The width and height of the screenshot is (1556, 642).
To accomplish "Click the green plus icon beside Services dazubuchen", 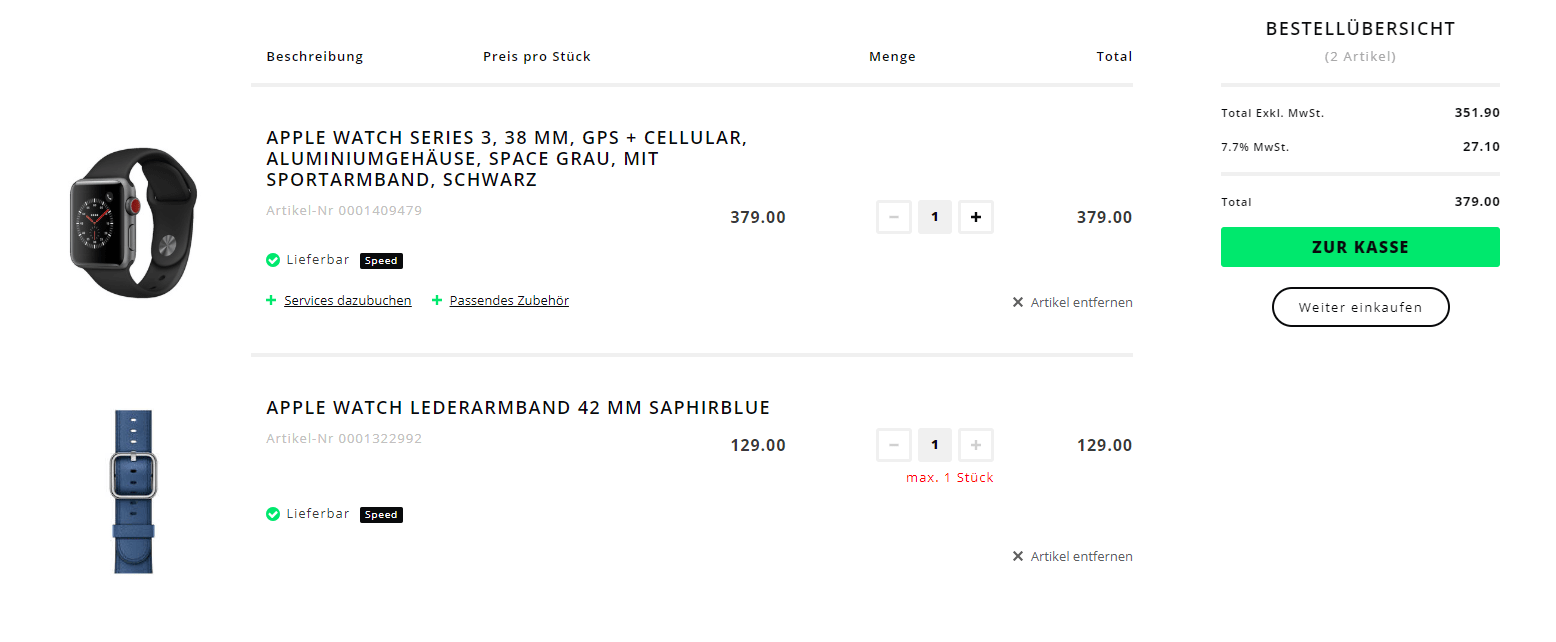I will coord(271,300).
